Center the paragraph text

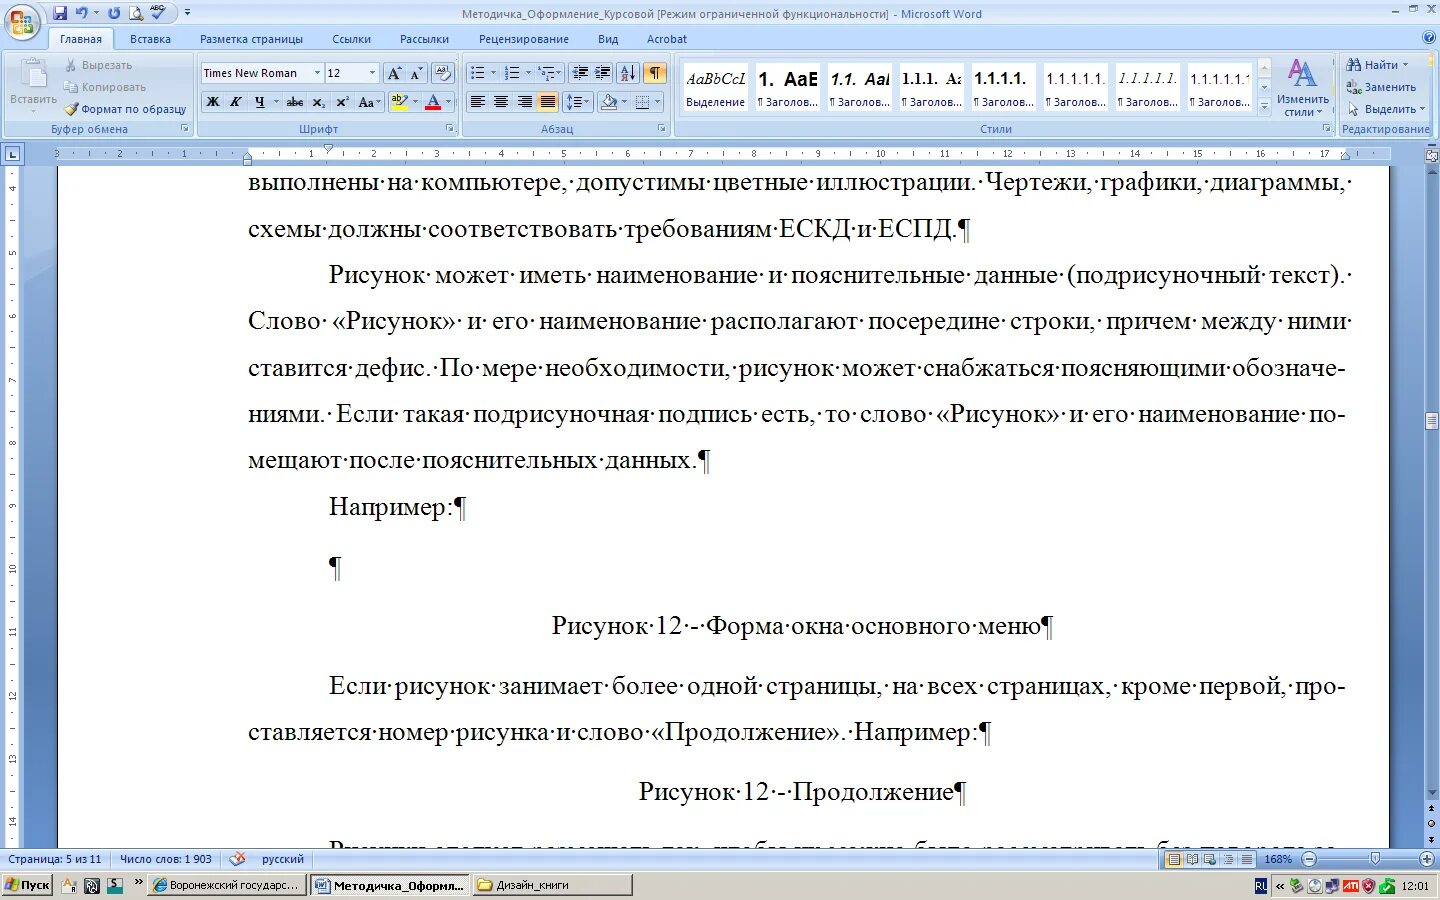point(501,102)
